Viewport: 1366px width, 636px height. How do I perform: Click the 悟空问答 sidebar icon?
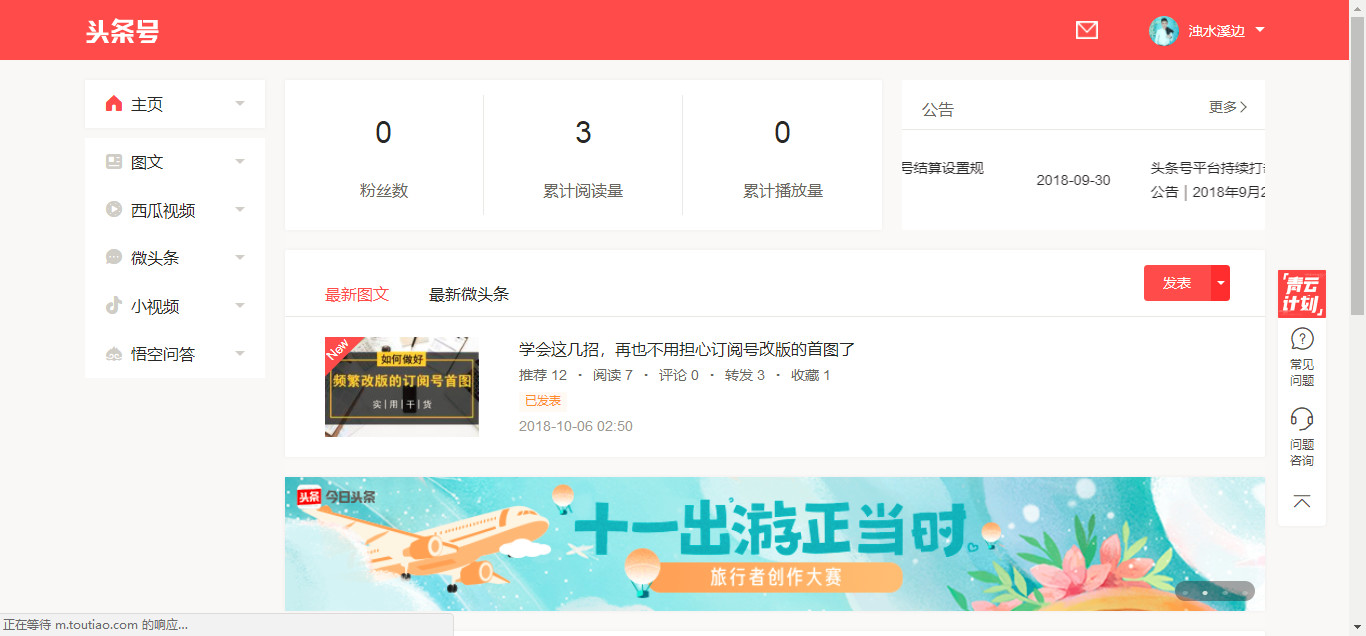click(x=114, y=354)
